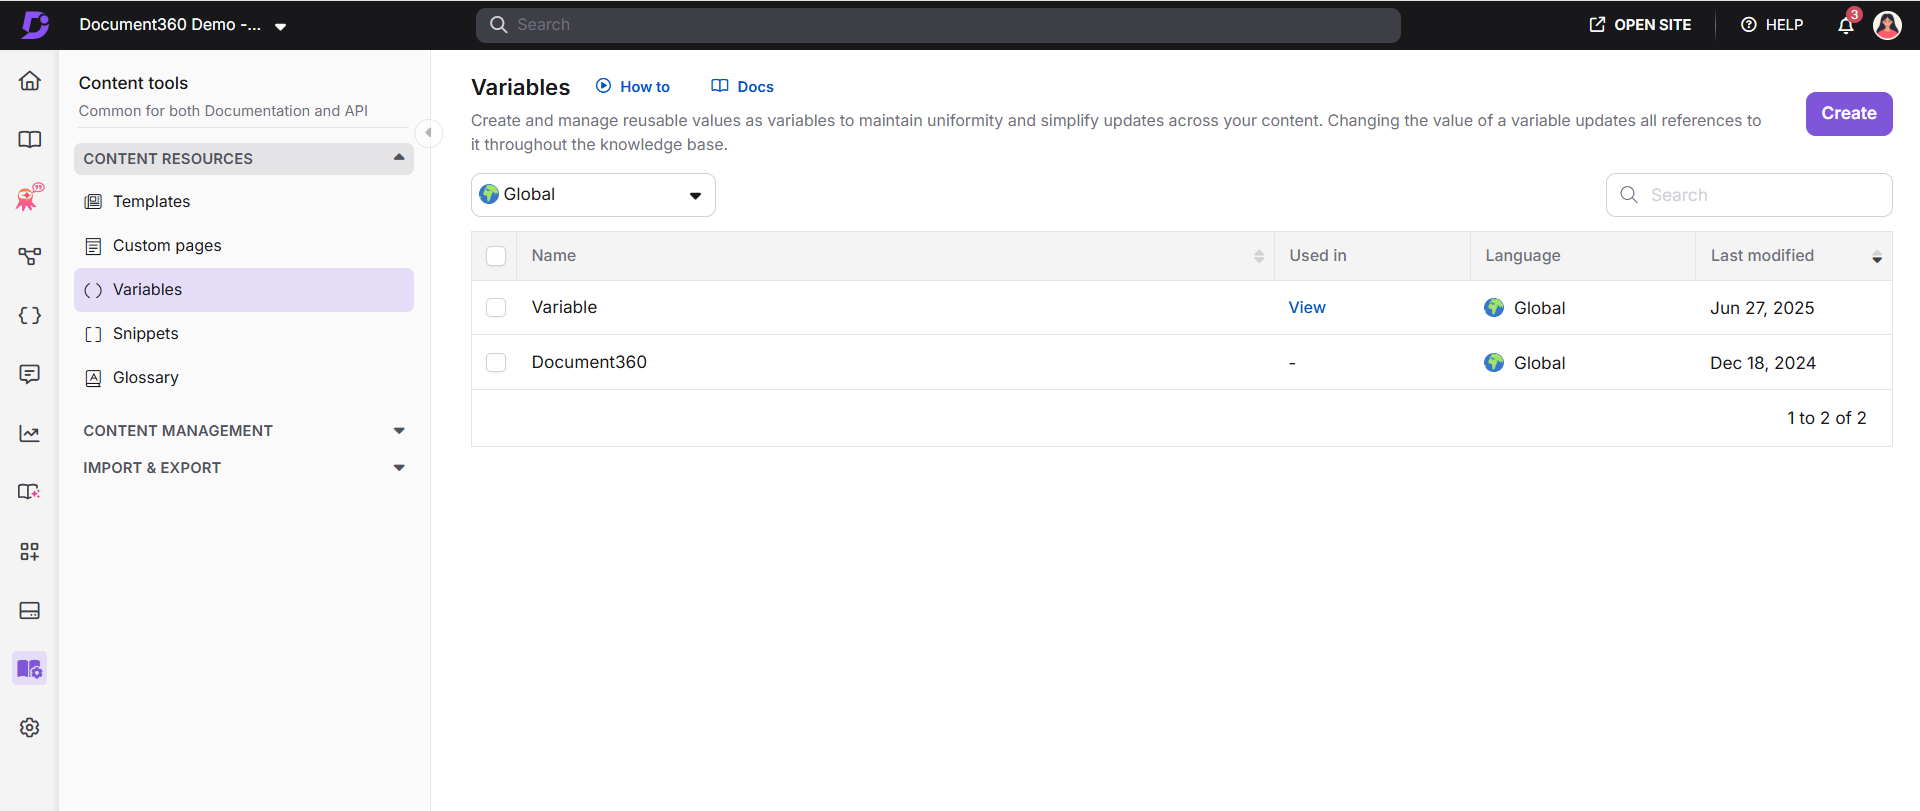The width and height of the screenshot is (1920, 811).
Task: Click the globe icon in Document360 row
Action: 1494,363
